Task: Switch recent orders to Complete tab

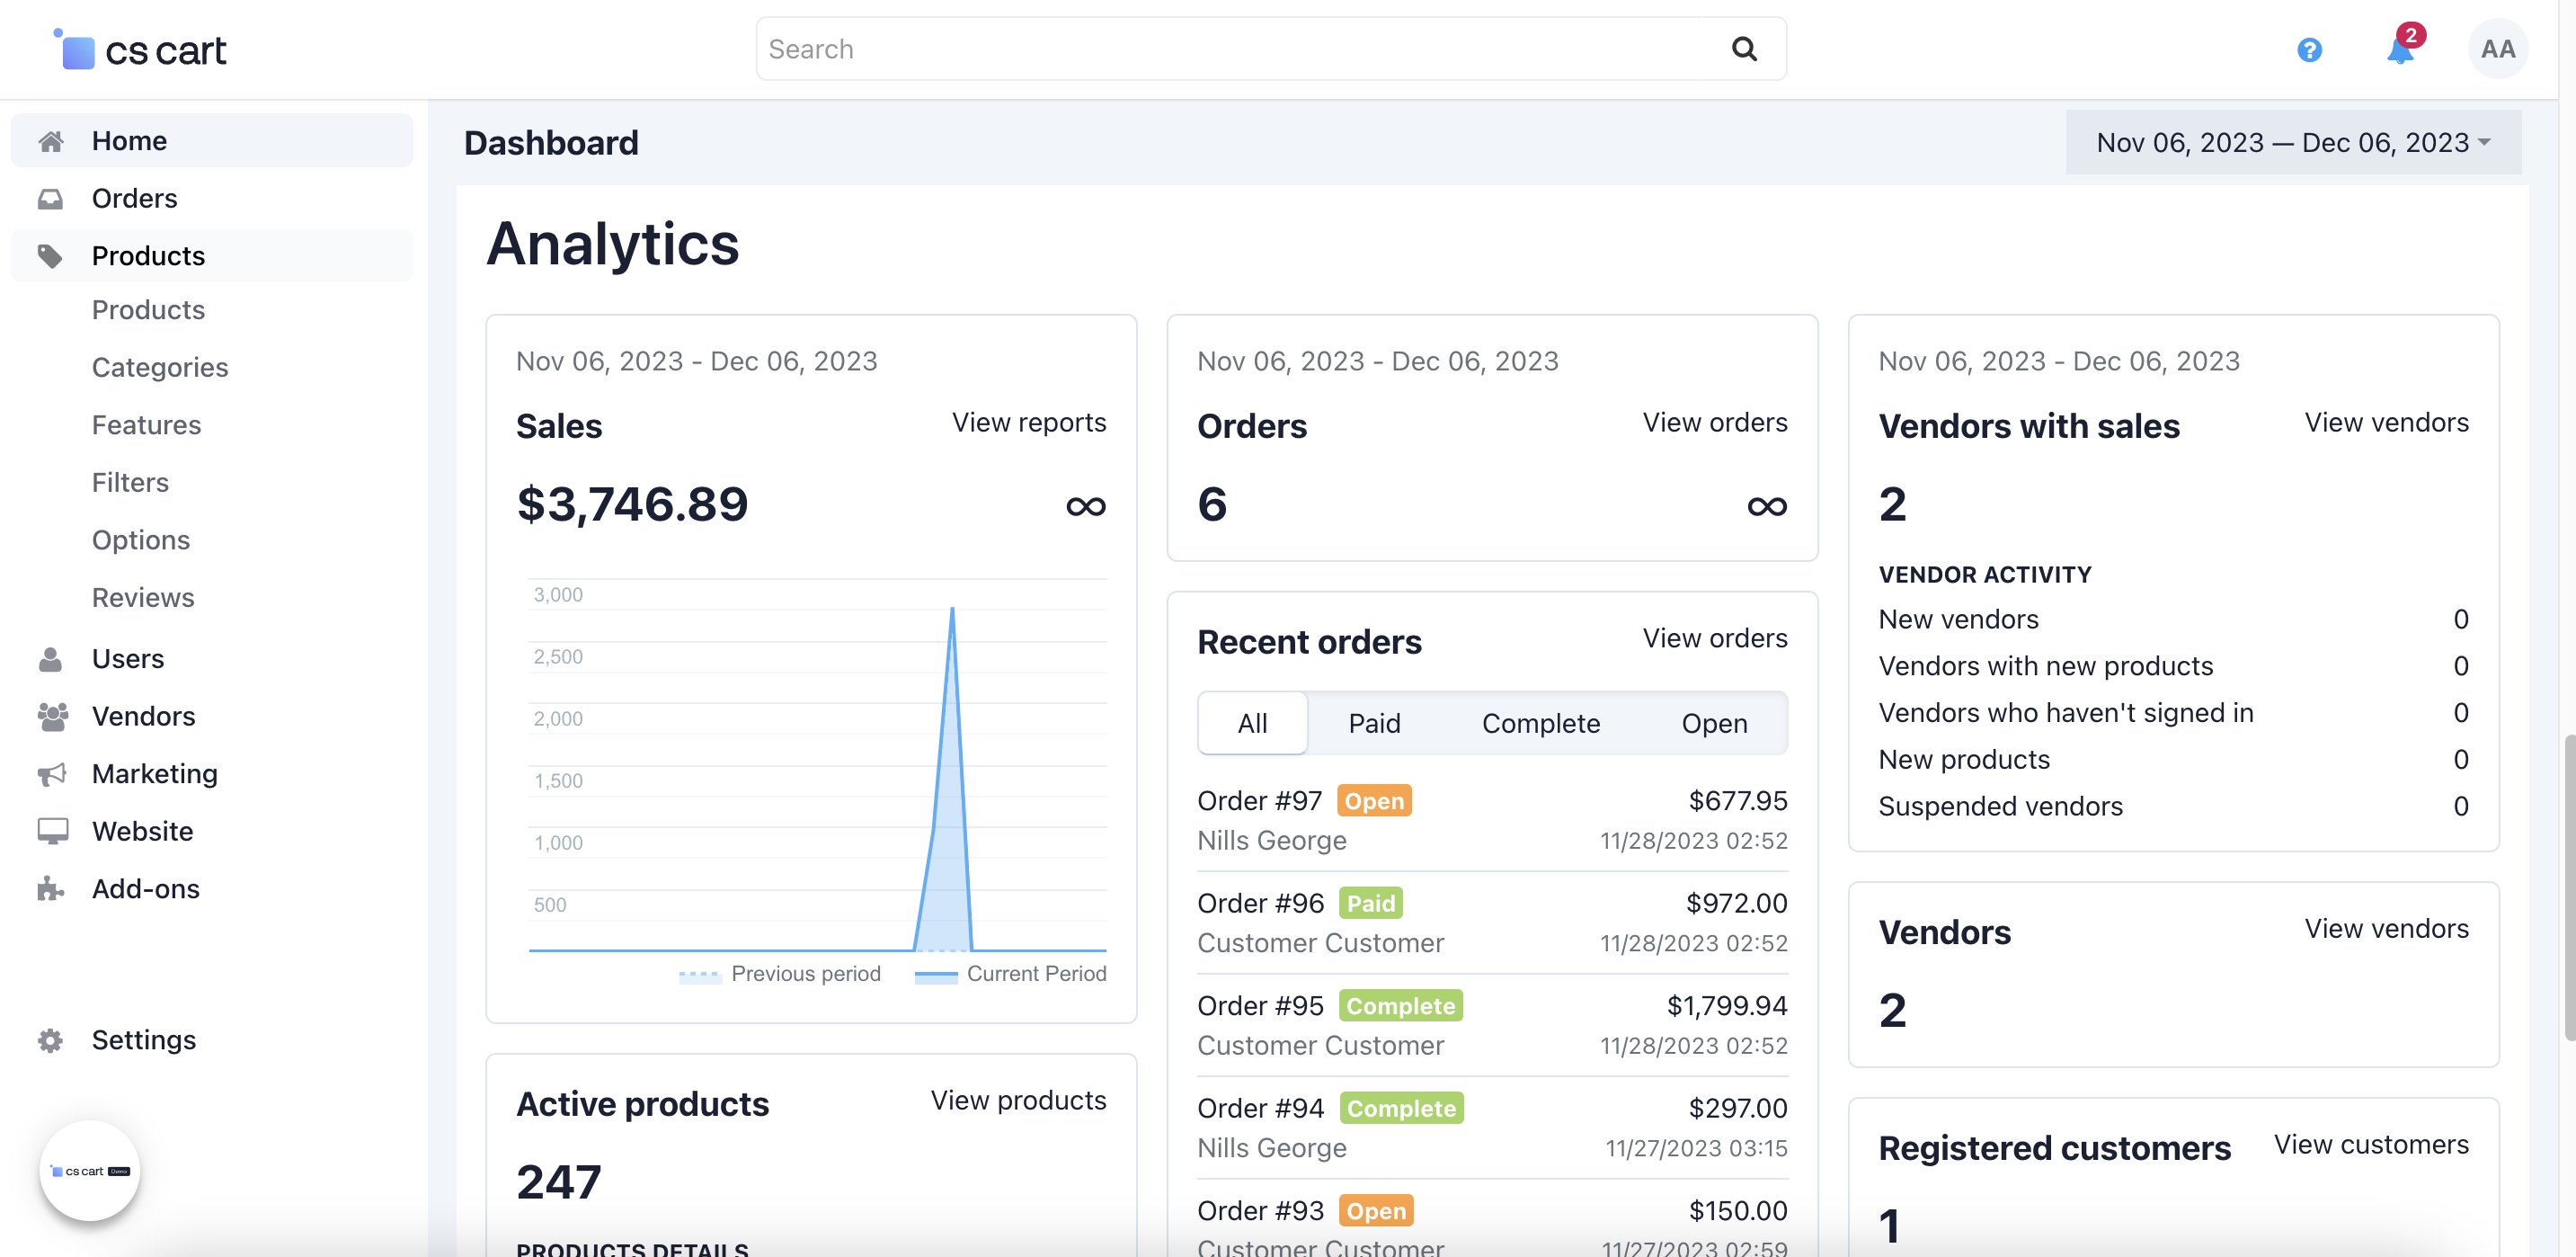Action: coord(1540,723)
